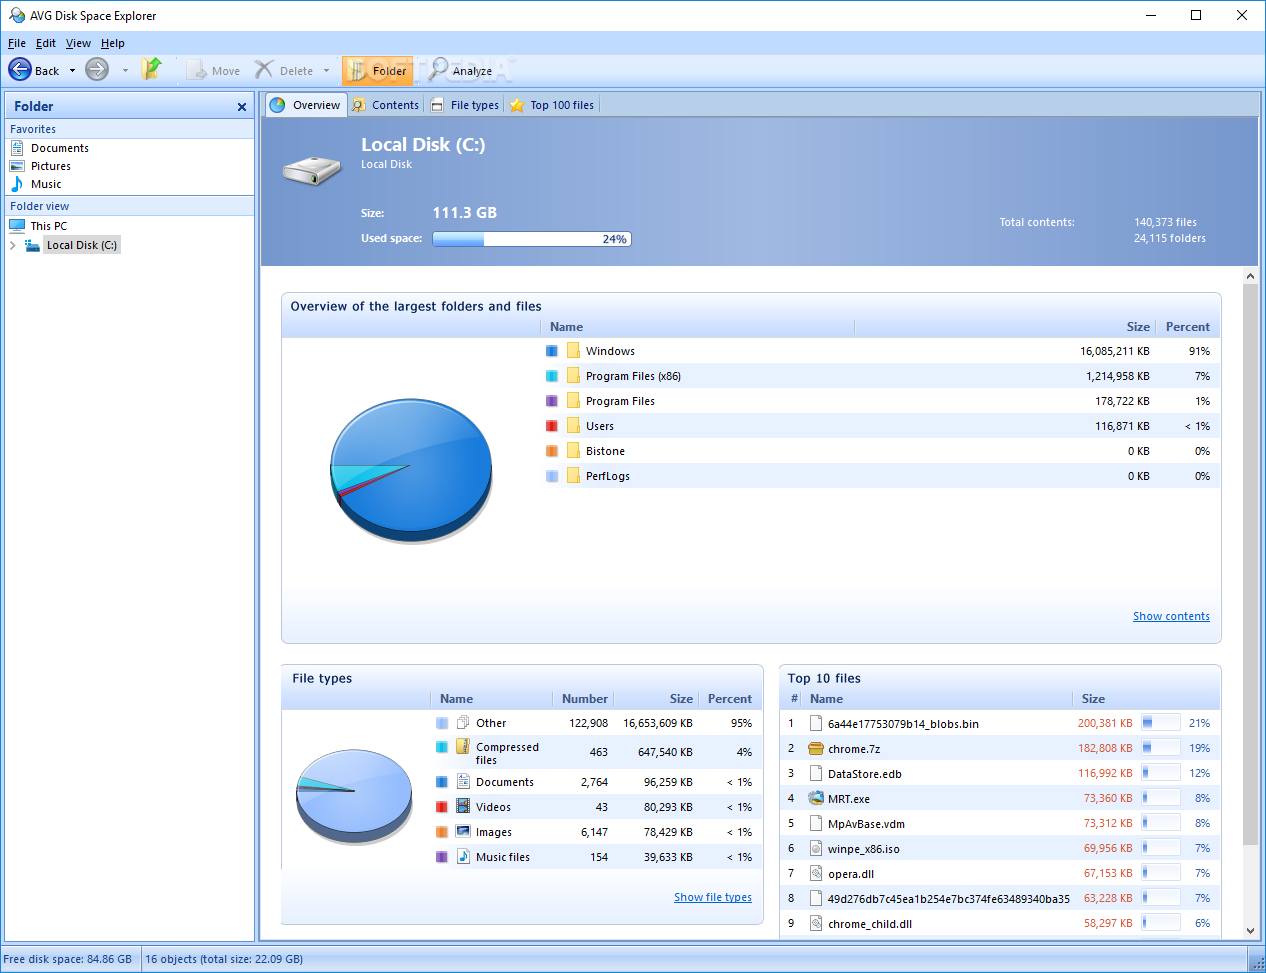
Task: Sort file types by Number column
Action: click(584, 699)
